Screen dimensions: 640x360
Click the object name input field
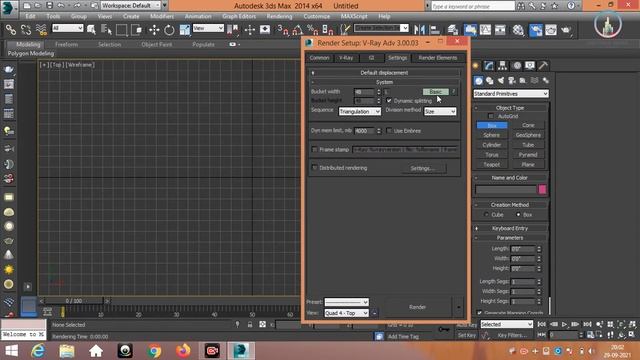tap(505, 189)
